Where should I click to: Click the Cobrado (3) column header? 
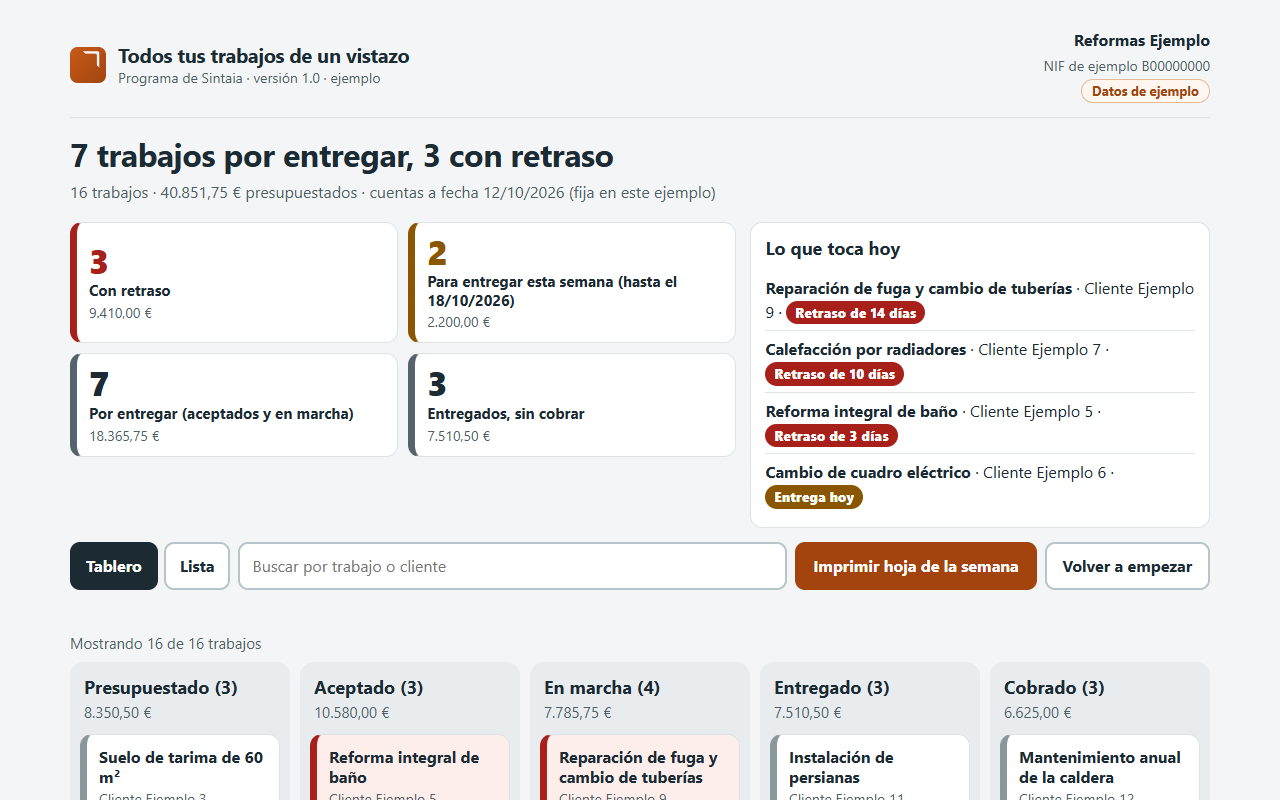point(1055,688)
